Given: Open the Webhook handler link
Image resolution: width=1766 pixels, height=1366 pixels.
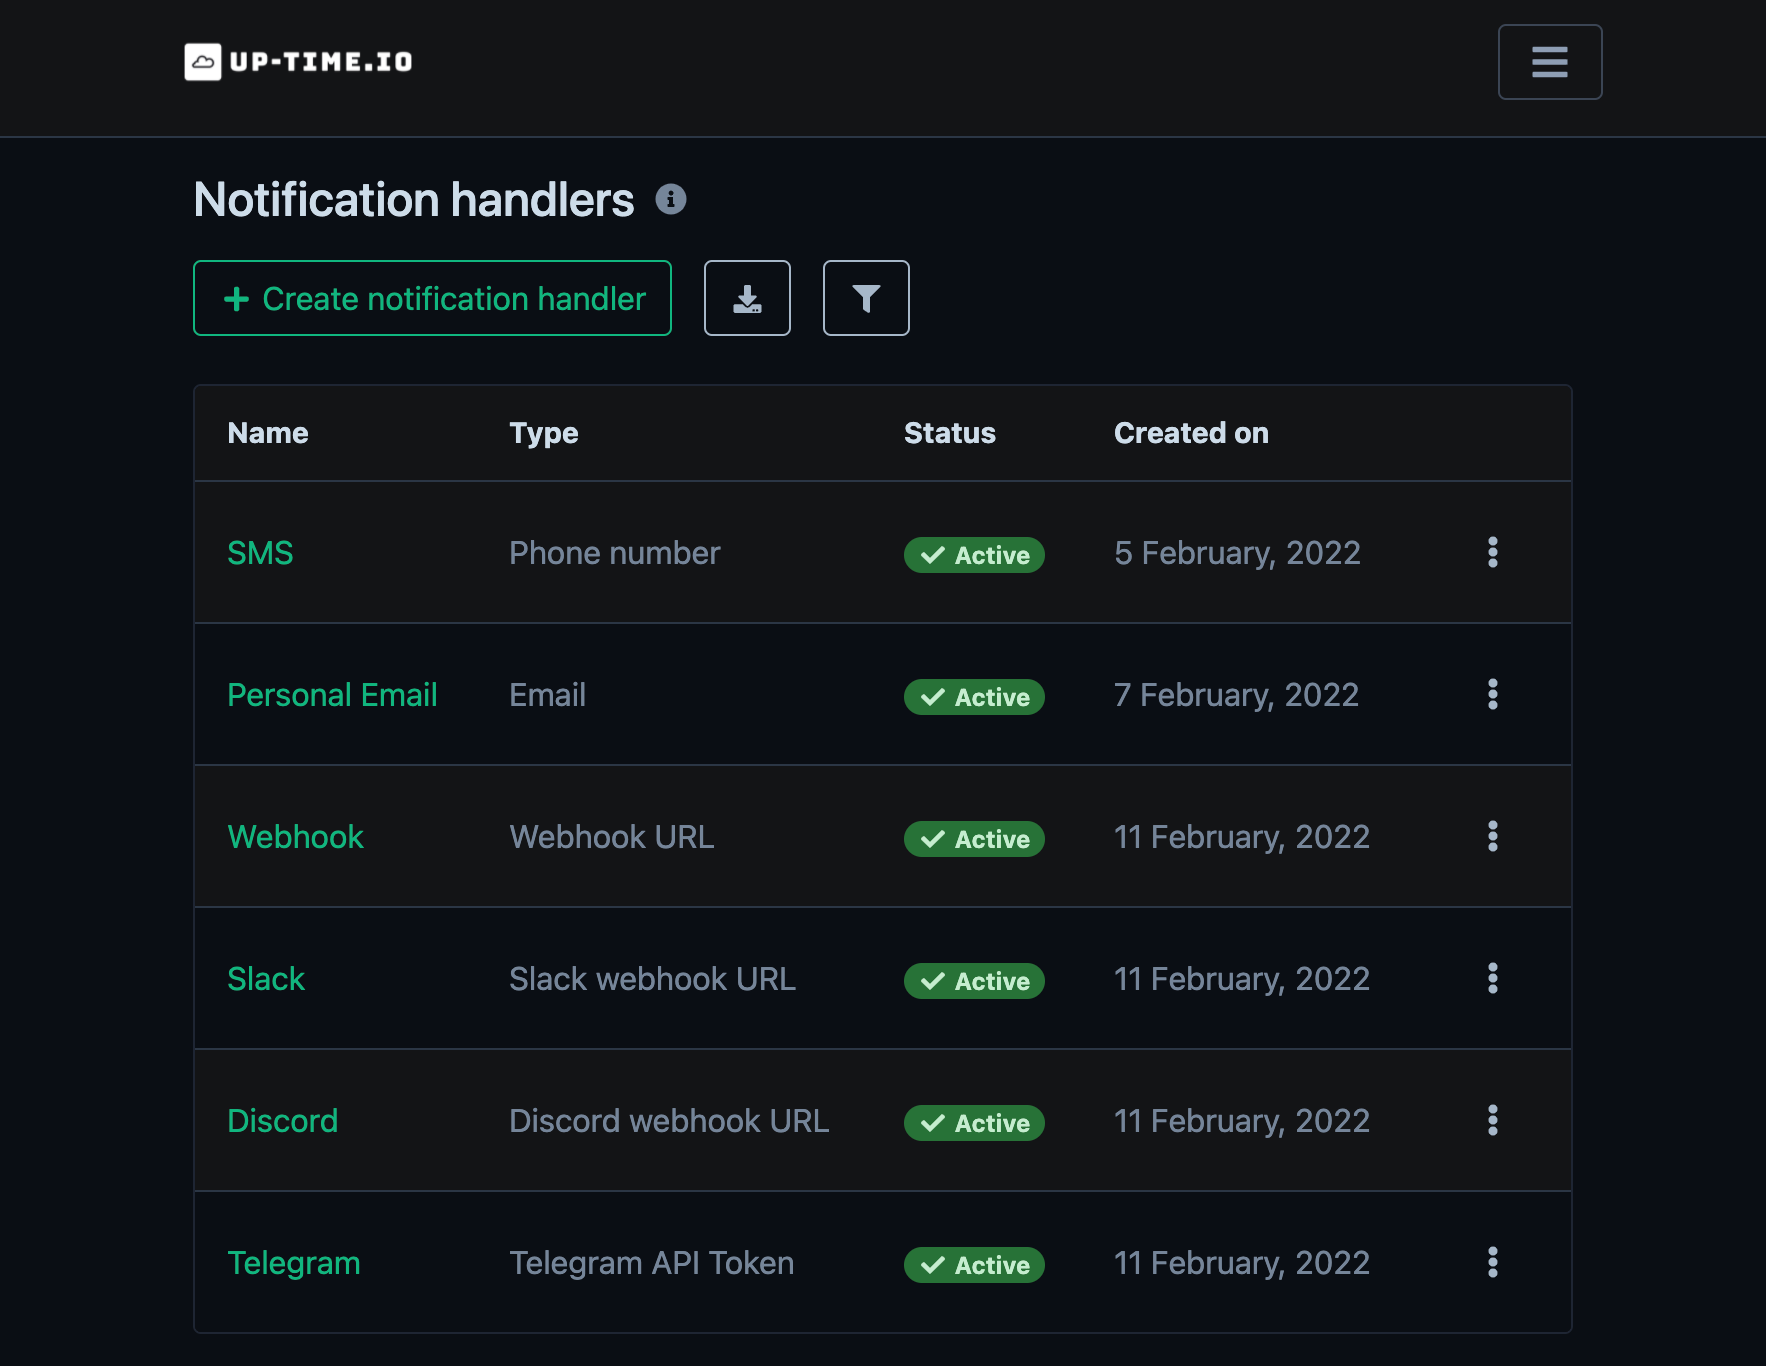Looking at the screenshot, I should coord(295,837).
